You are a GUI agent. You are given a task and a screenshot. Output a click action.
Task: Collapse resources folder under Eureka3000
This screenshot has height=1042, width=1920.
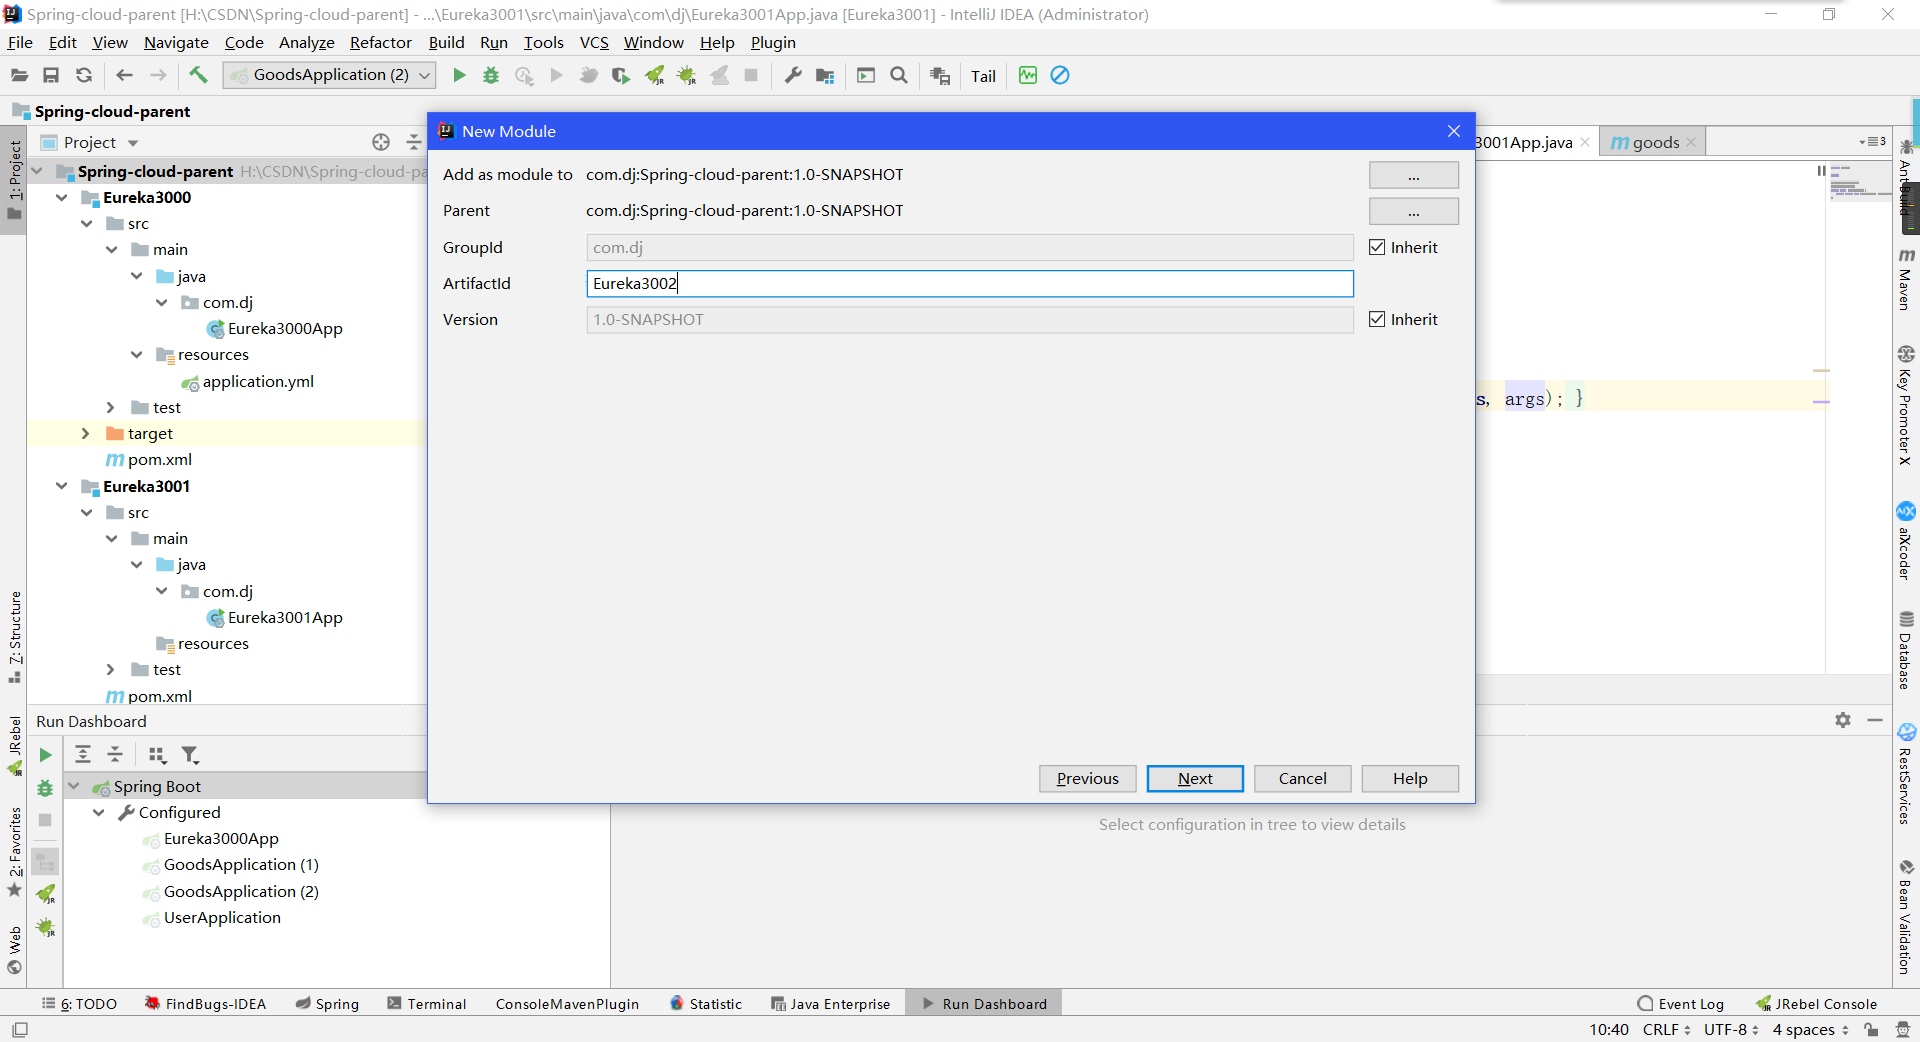coord(137,354)
